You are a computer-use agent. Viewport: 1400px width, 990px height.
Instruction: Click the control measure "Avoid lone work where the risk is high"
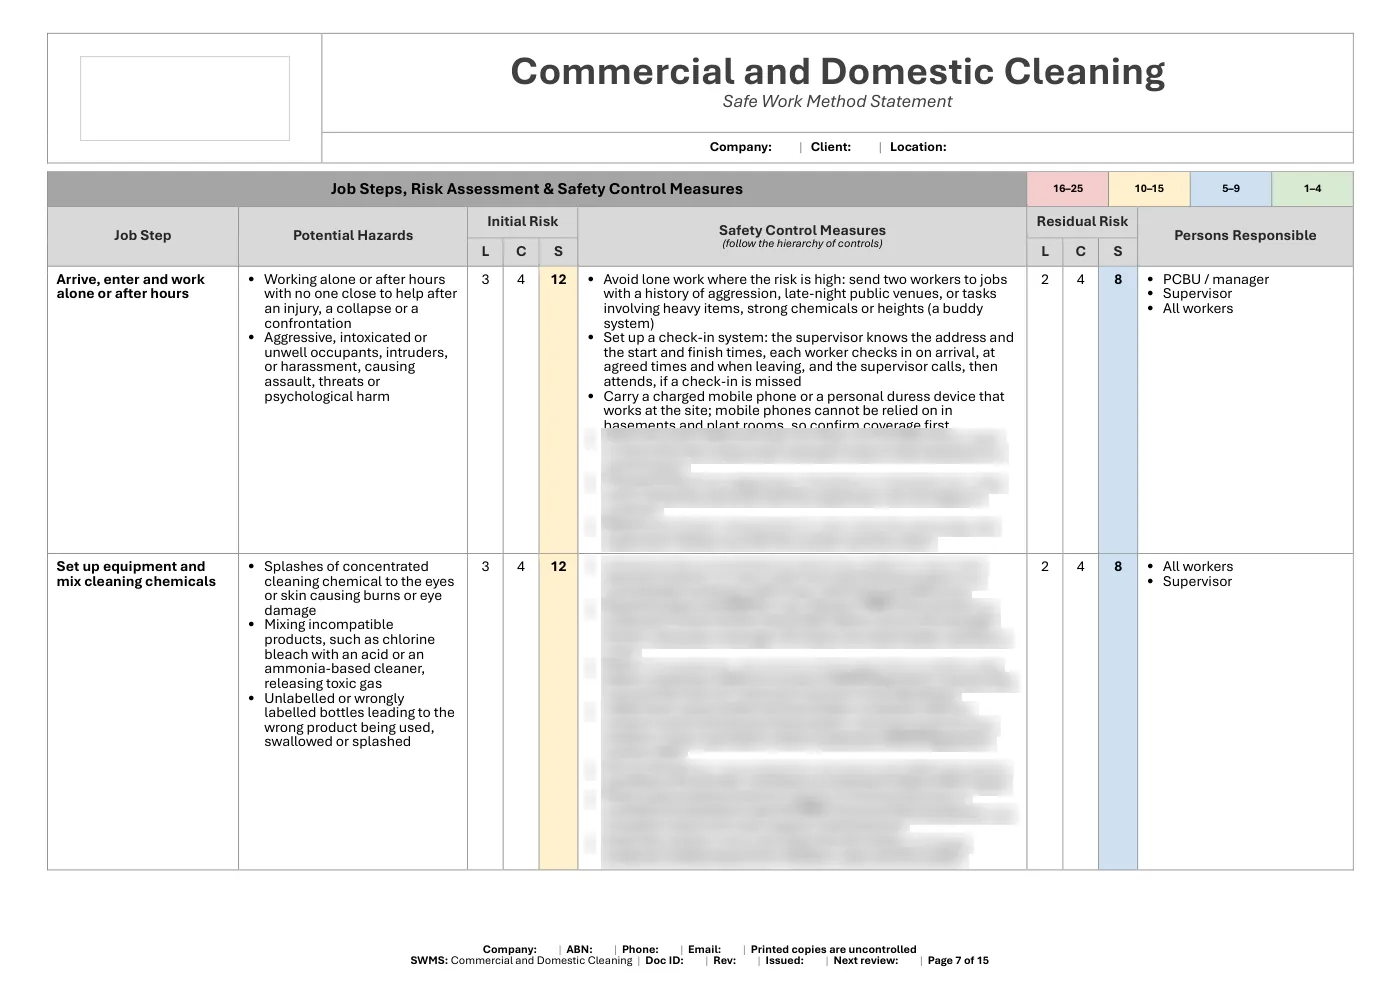[805, 301]
